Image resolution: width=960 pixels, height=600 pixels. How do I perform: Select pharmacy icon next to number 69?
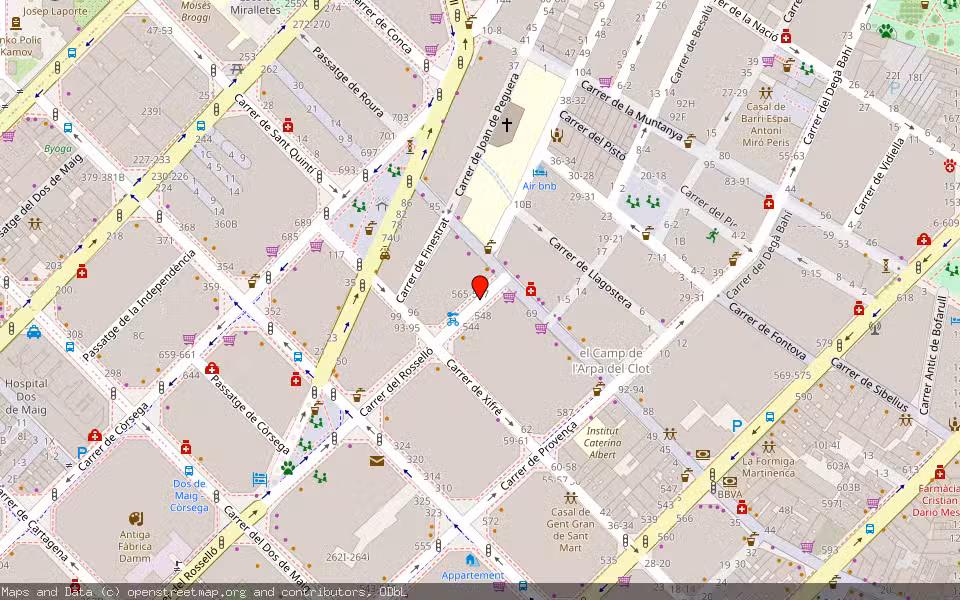531,289
